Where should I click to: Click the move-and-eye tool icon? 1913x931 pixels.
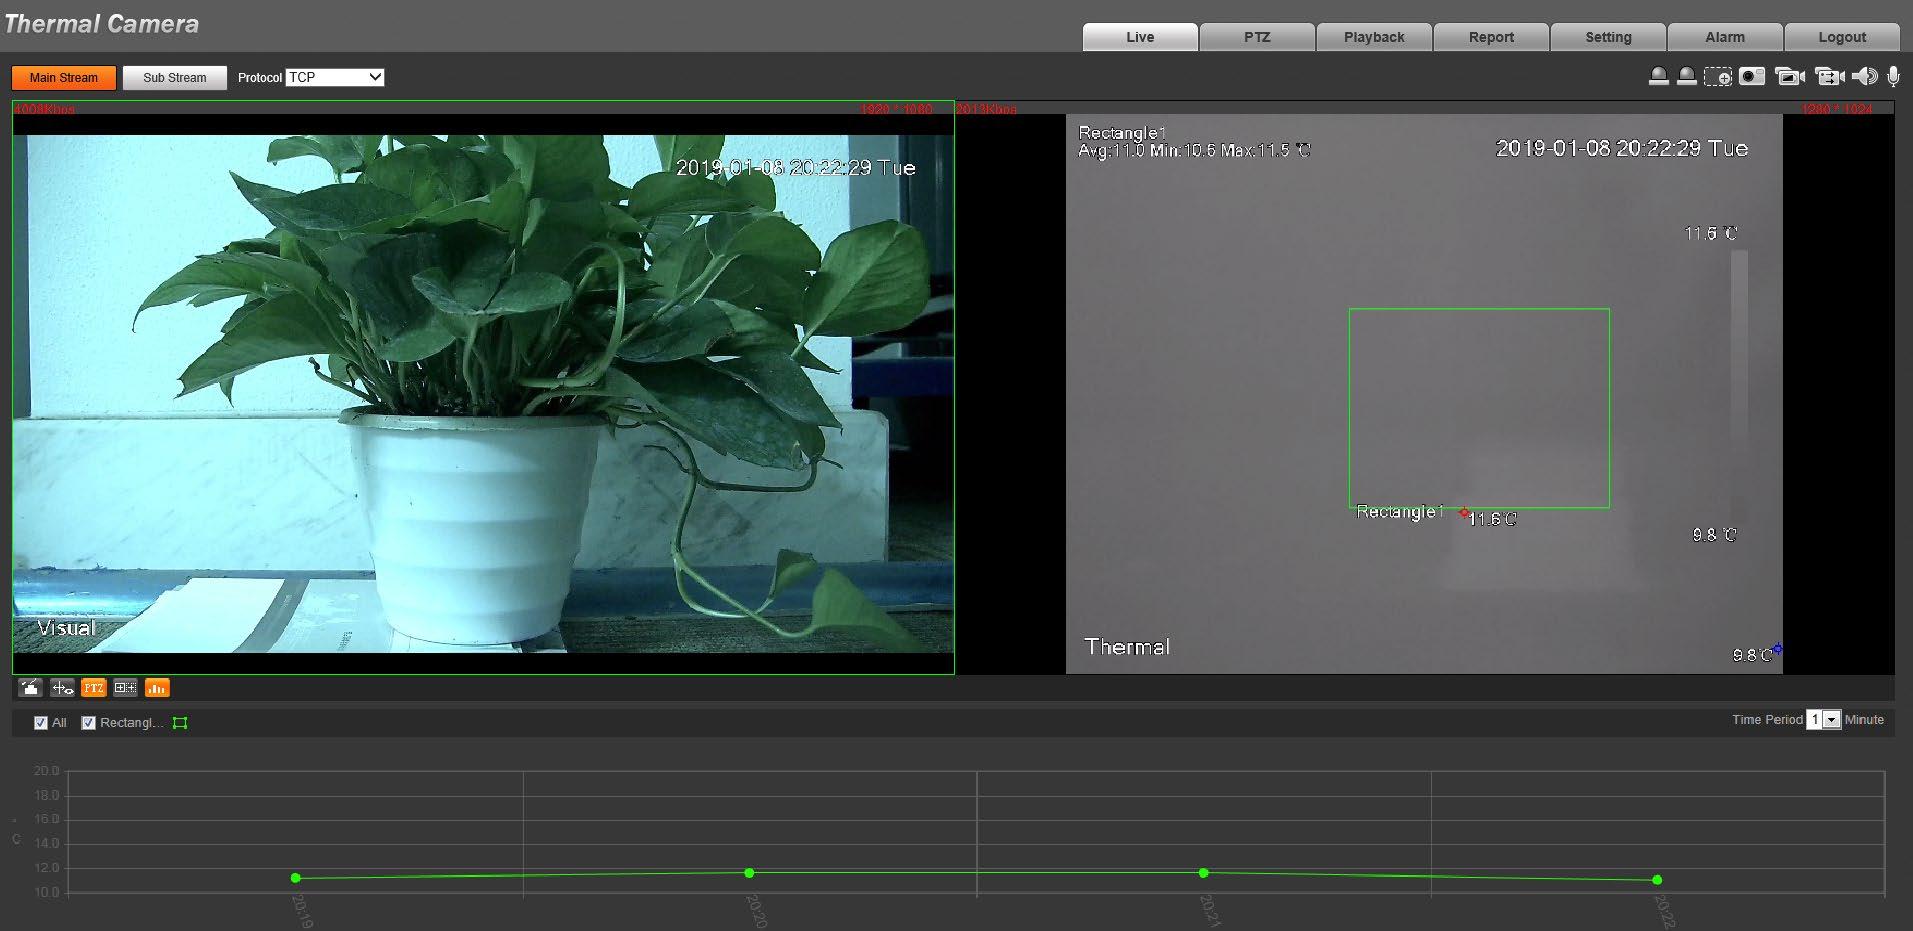point(63,688)
